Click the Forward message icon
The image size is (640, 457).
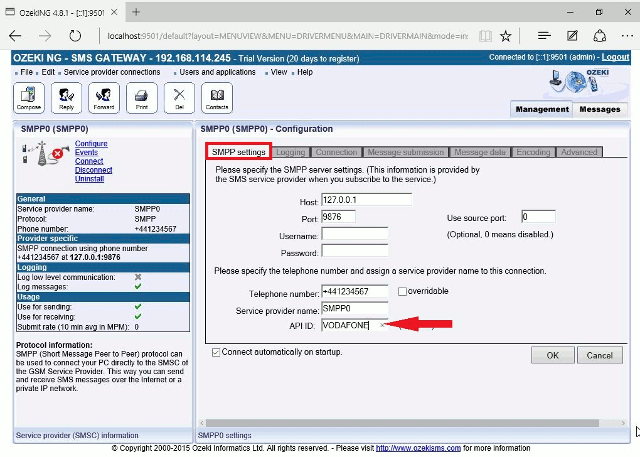point(104,99)
